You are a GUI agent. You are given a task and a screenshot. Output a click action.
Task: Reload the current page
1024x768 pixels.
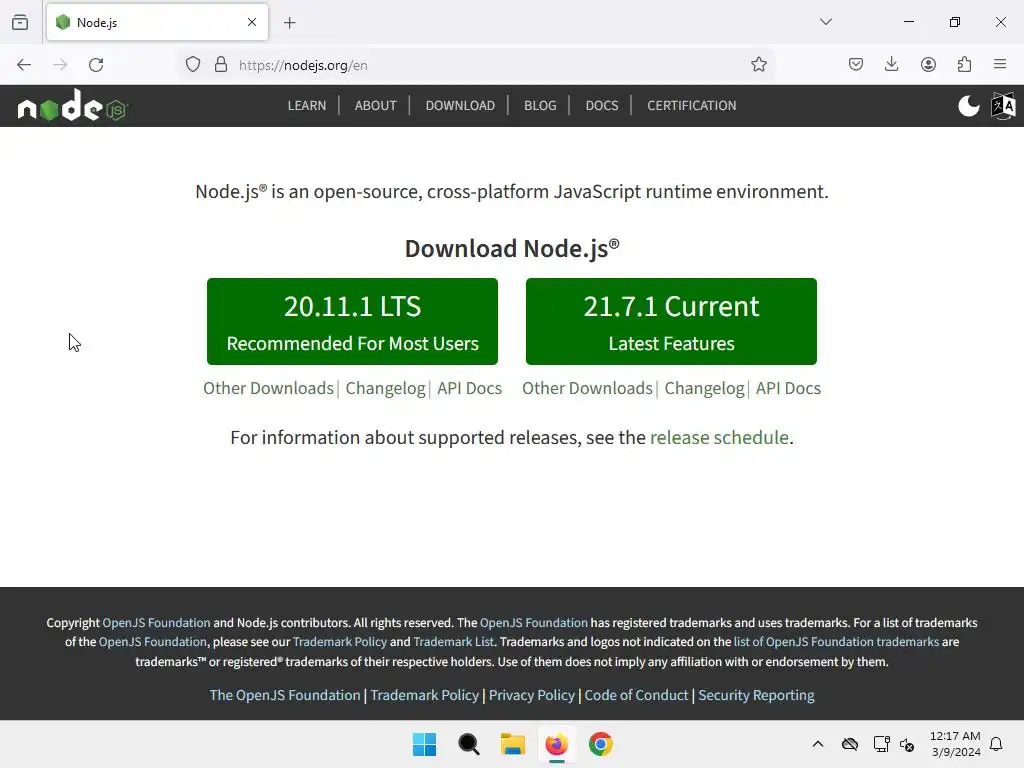tap(96, 65)
